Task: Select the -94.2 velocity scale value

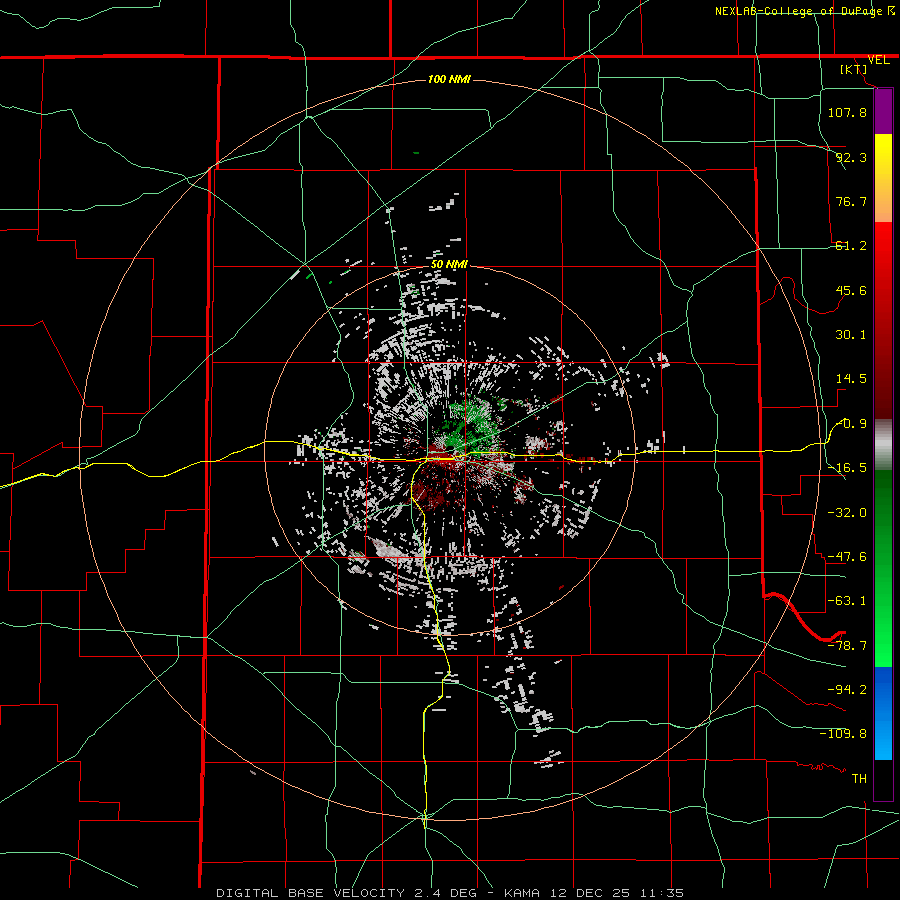Action: click(x=847, y=690)
